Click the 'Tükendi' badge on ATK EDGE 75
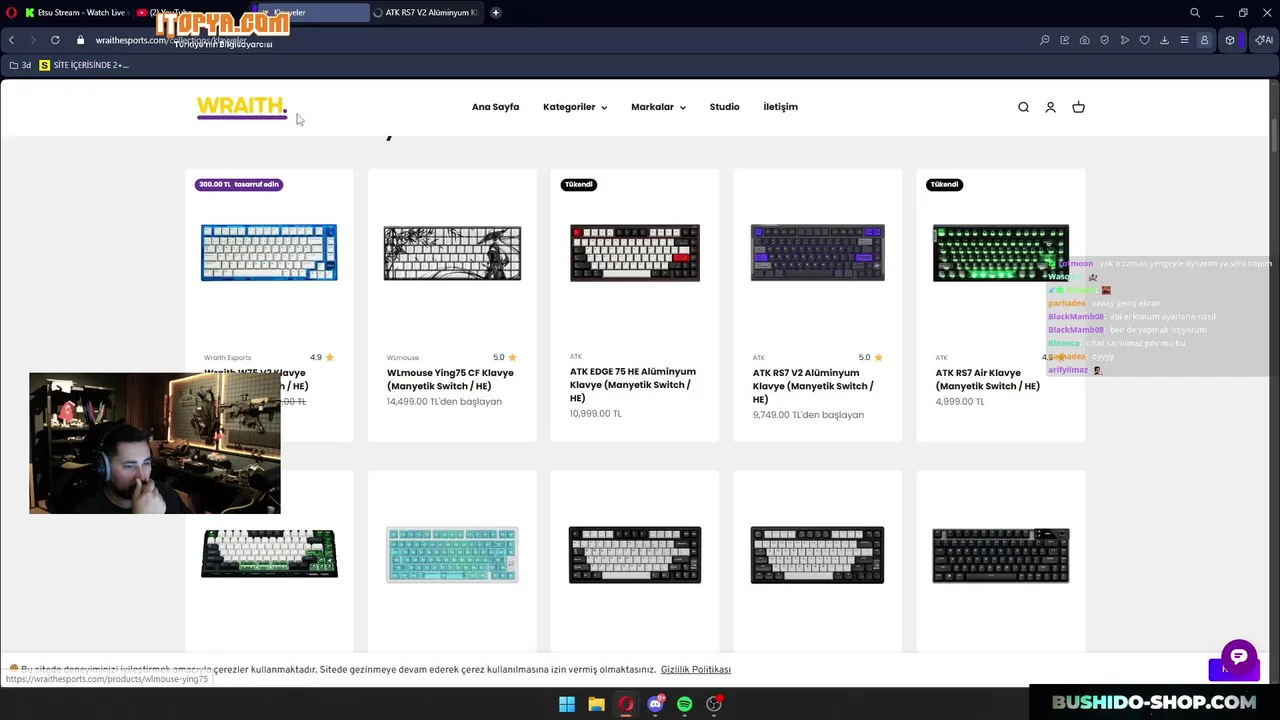This screenshot has height=720, width=1280. click(x=579, y=184)
